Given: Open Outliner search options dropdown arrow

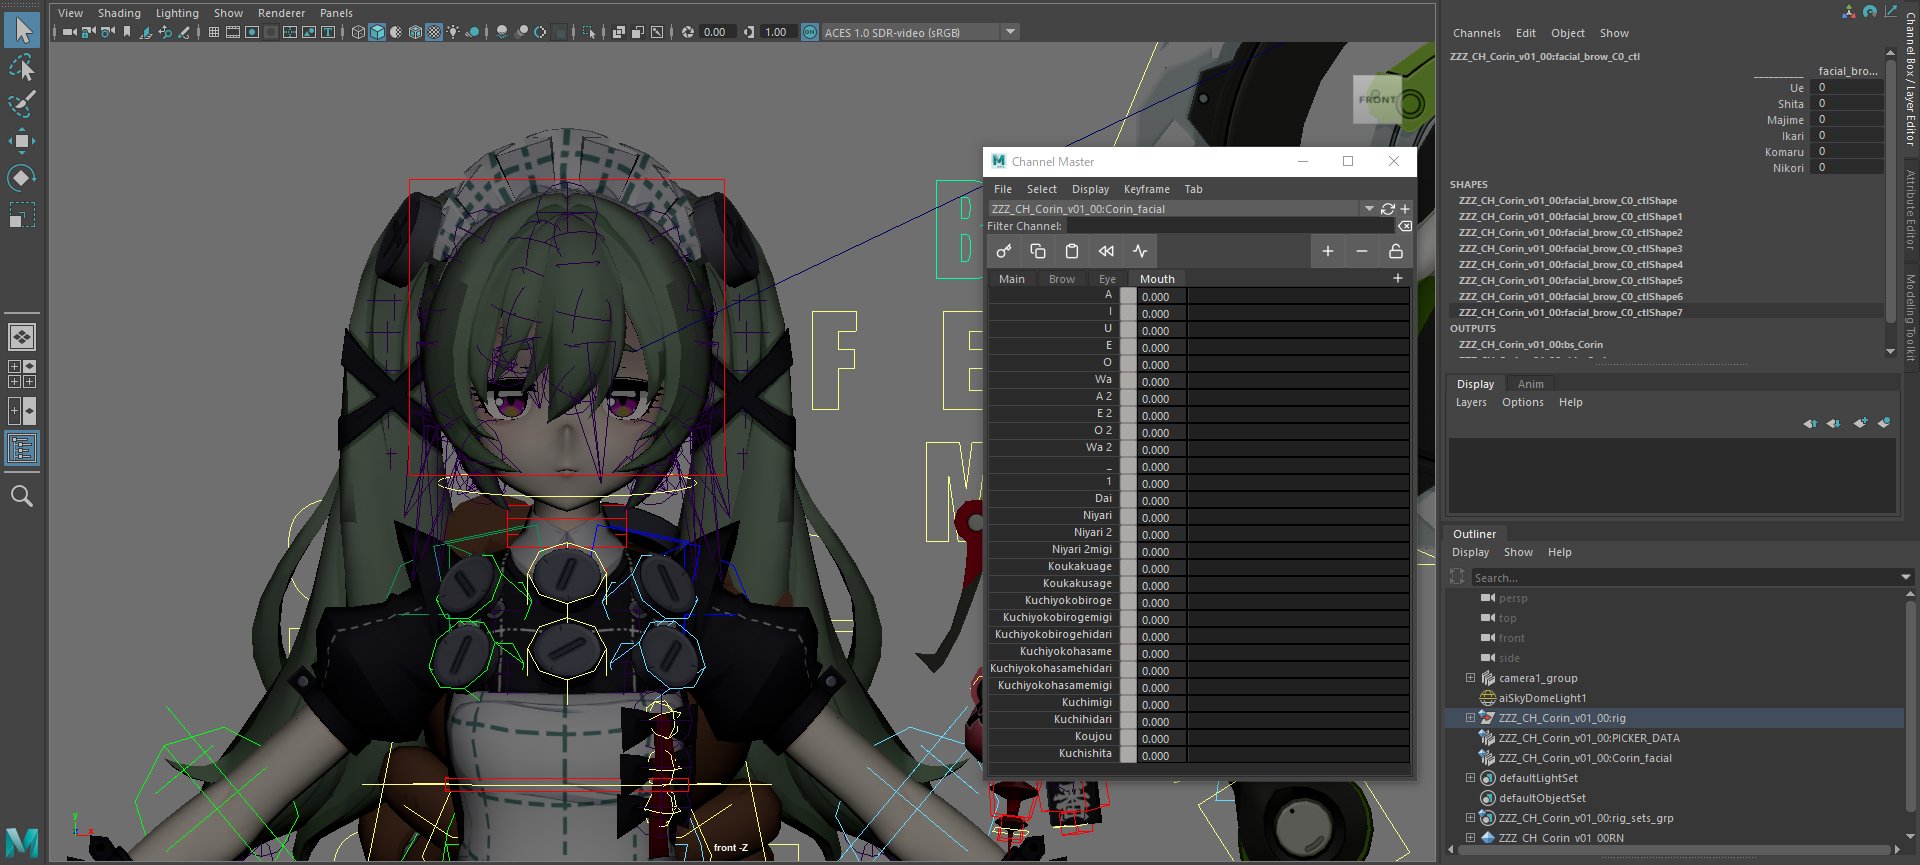Looking at the screenshot, I should click(1905, 577).
